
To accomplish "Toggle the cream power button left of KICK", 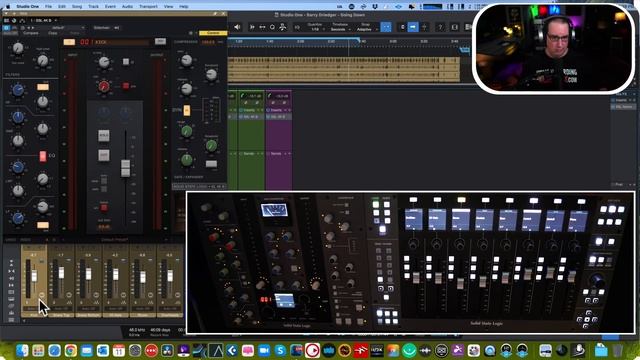I will tap(69, 42).
